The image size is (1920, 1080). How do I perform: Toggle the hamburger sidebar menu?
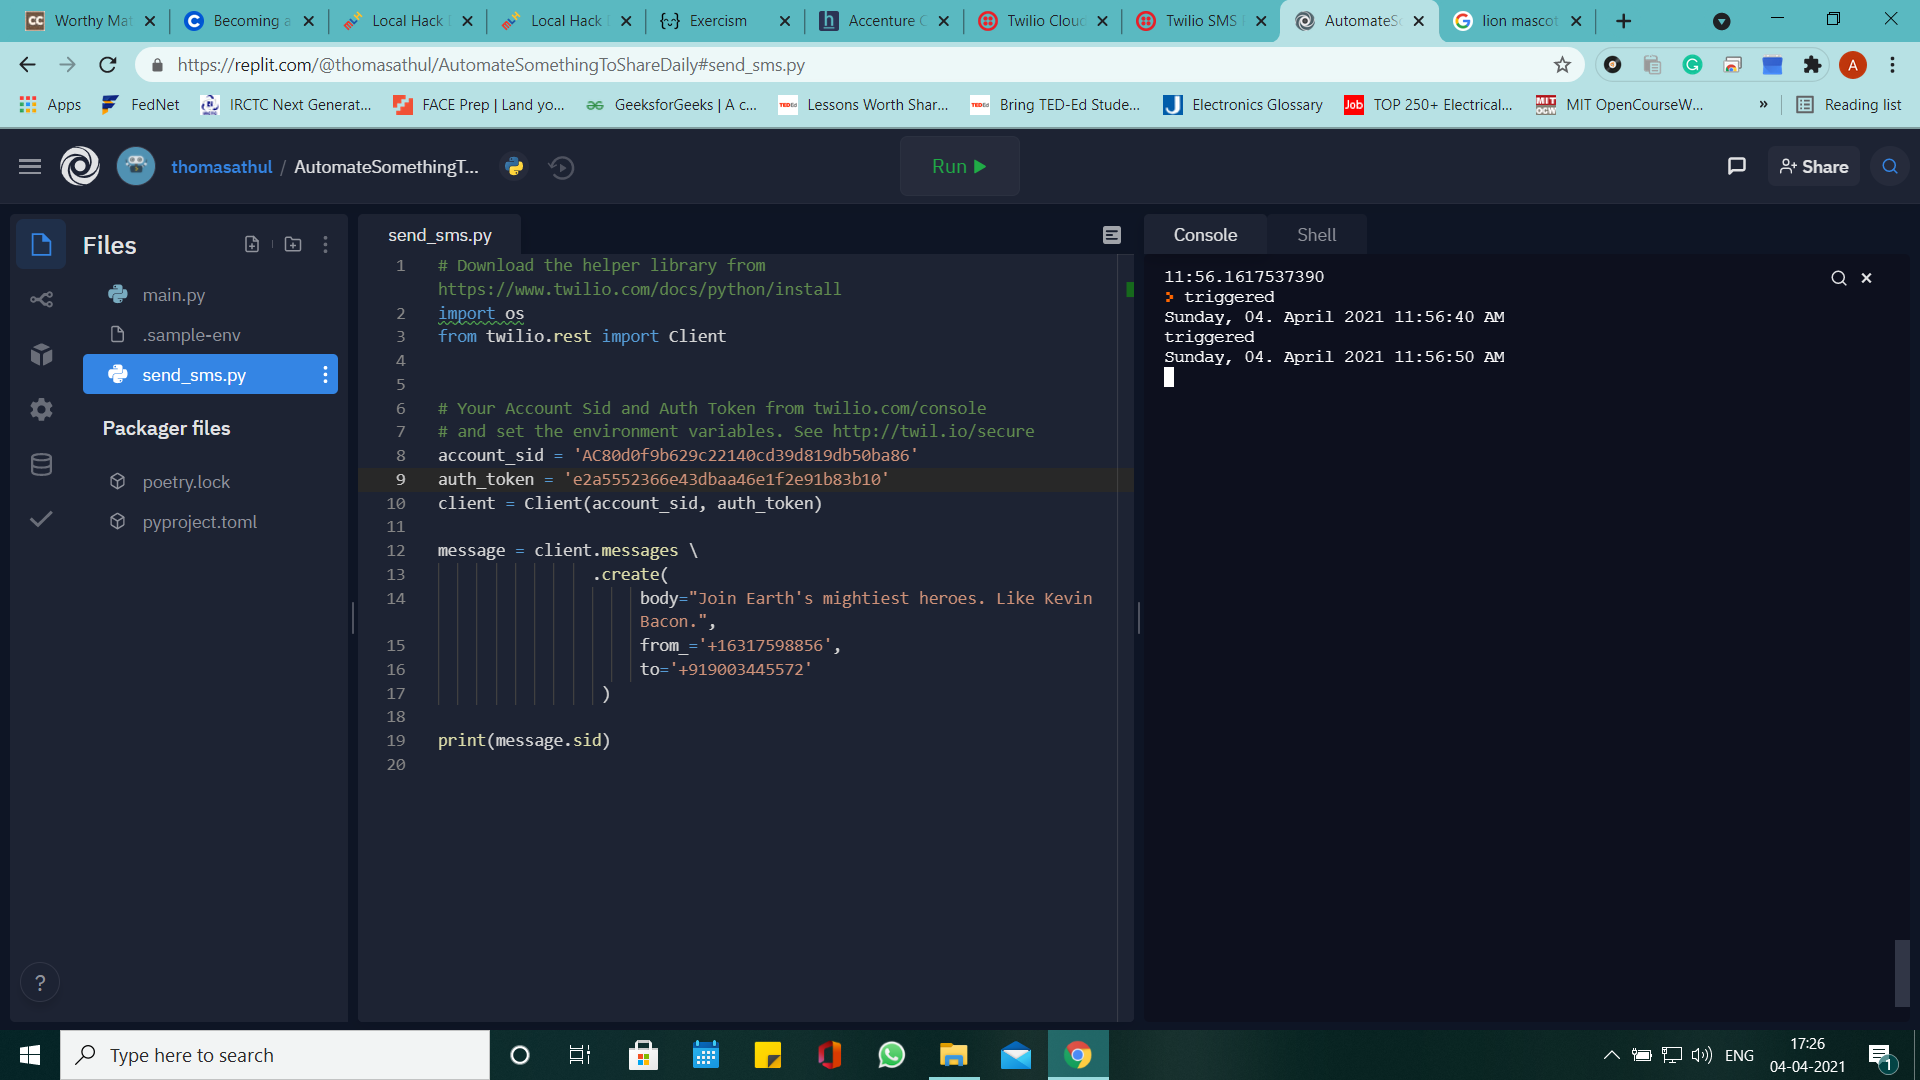point(30,167)
